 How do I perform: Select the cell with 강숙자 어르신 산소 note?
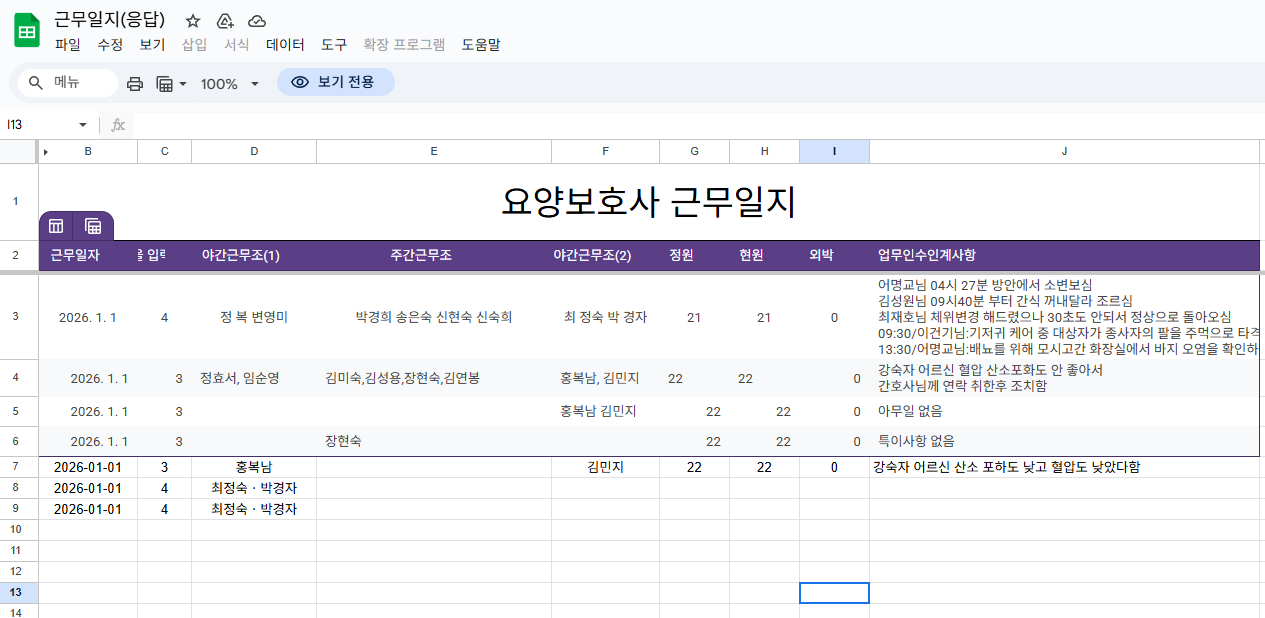pos(1005,467)
